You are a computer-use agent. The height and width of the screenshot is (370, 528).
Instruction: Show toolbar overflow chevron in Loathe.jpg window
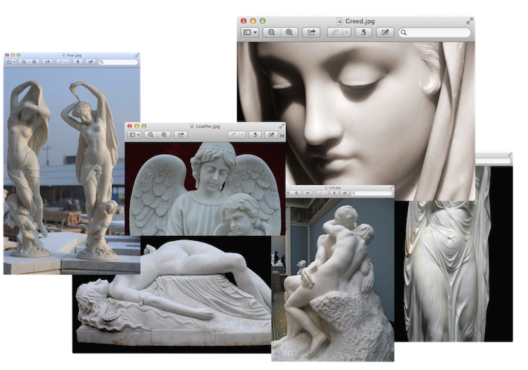(282, 135)
